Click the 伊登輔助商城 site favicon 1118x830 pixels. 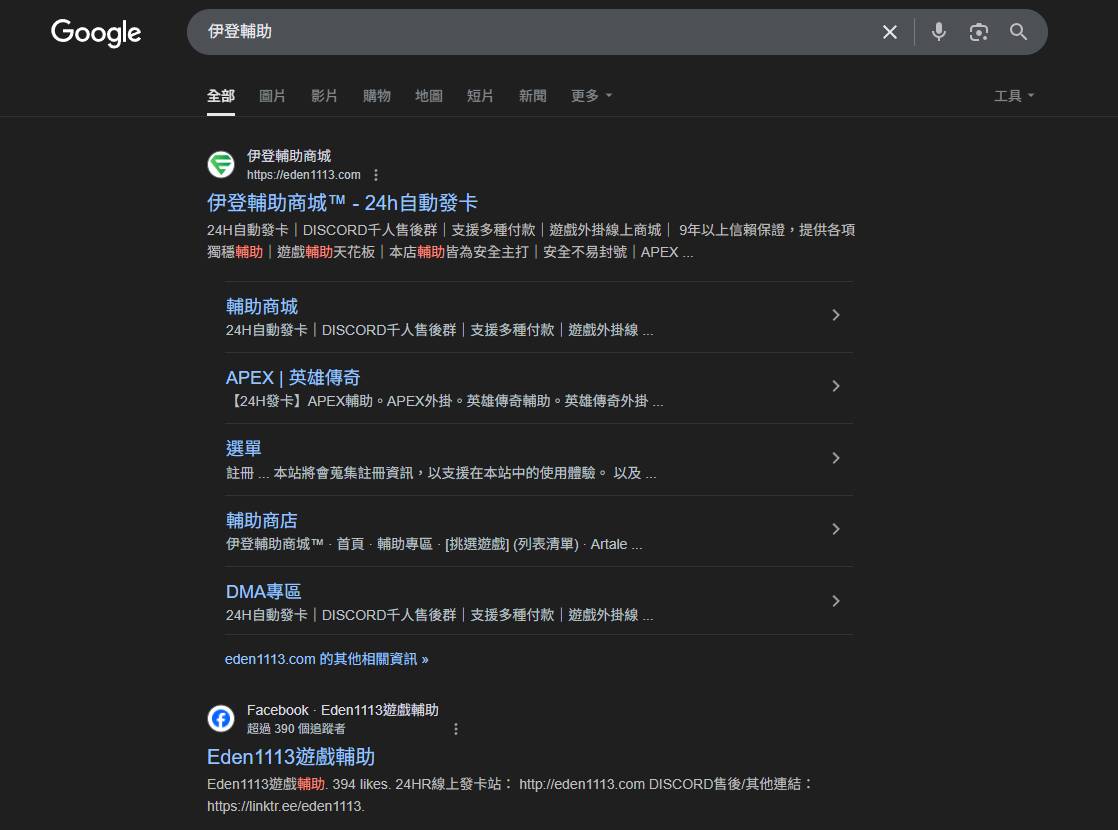(x=221, y=165)
